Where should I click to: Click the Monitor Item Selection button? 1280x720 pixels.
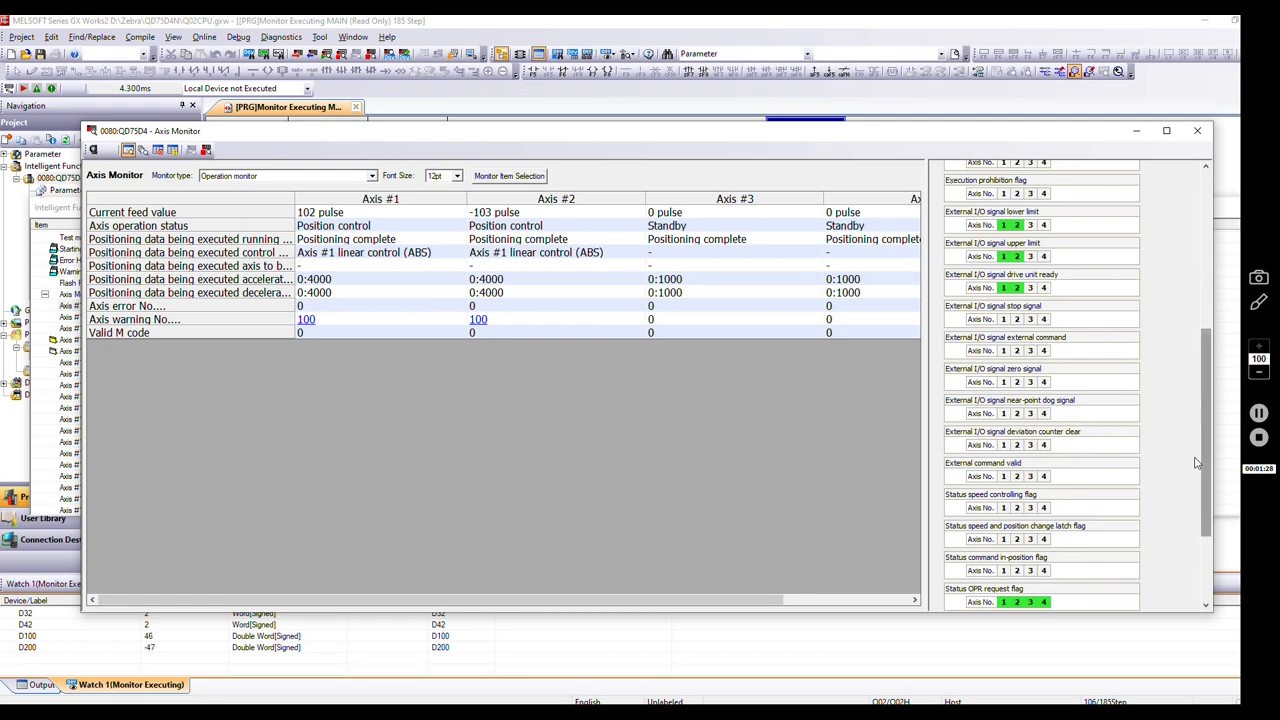(x=509, y=176)
